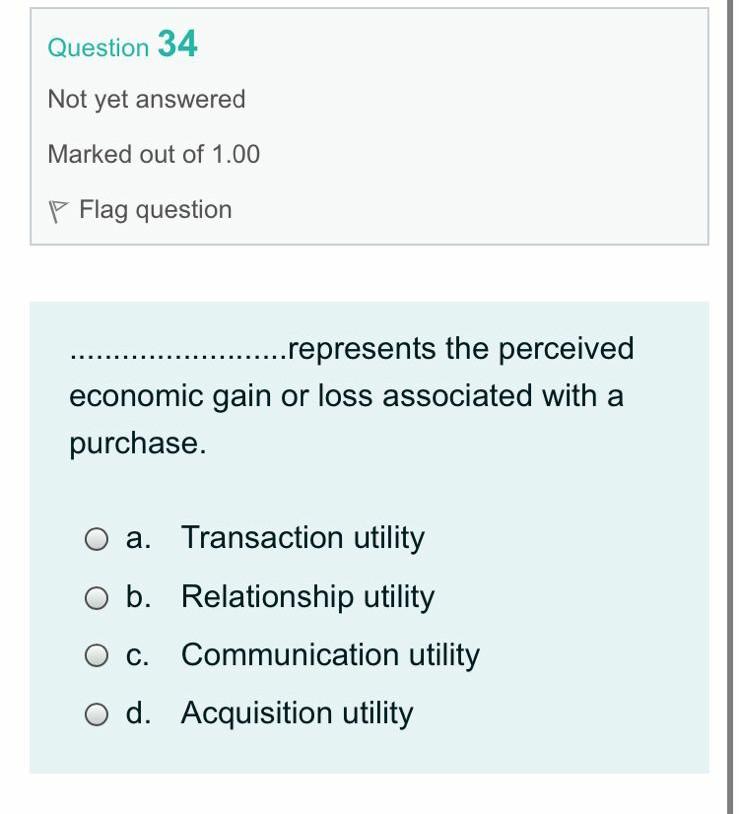Viewport: 739px width, 814px height.
Task: Click the Not yet answered status text
Action: (x=147, y=99)
